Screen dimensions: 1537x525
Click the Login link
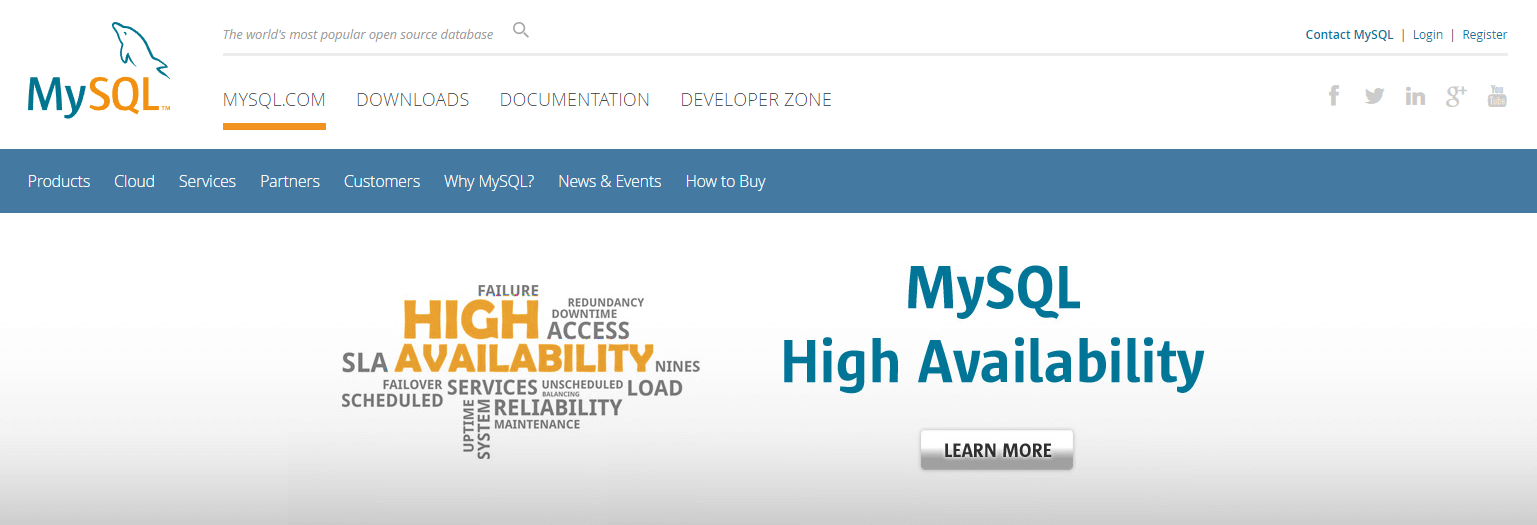[x=1428, y=34]
